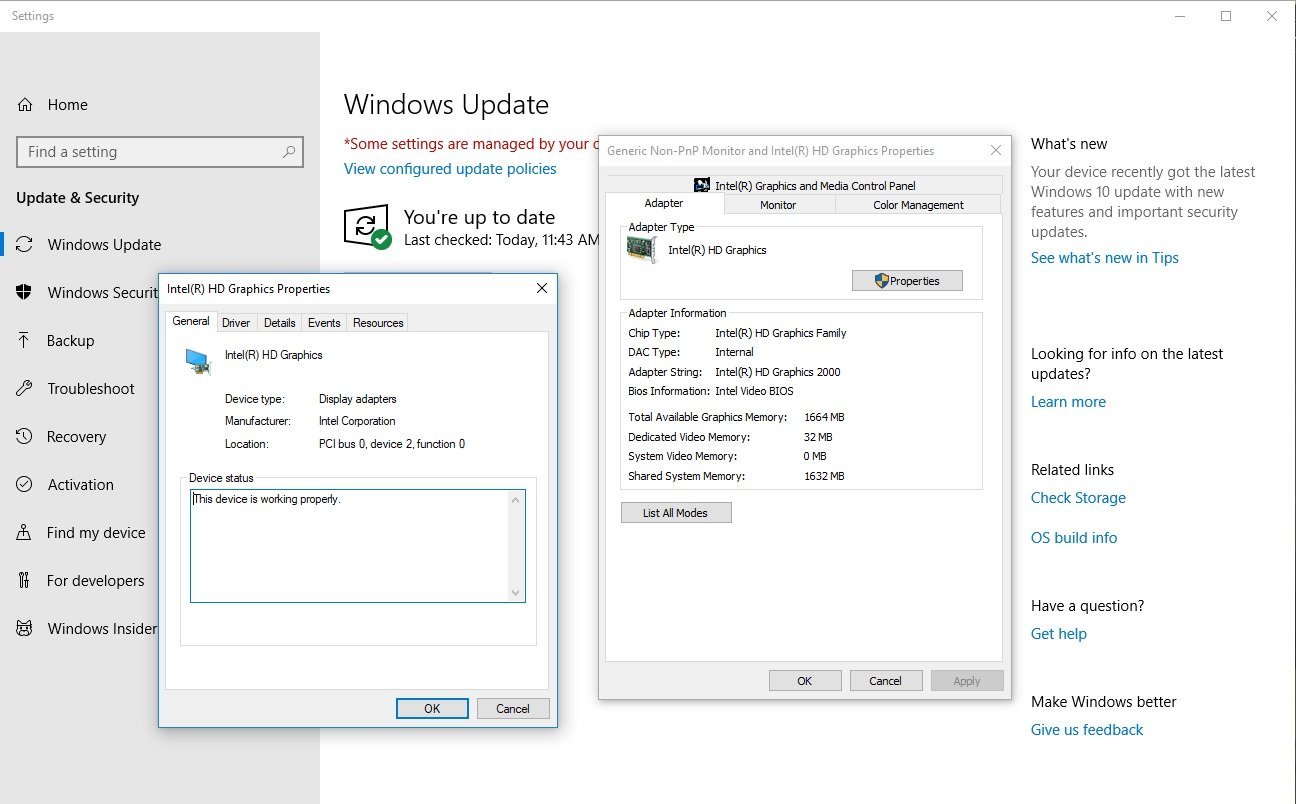1296x804 pixels.
Task: Click the Find a setting search box
Action: point(160,152)
